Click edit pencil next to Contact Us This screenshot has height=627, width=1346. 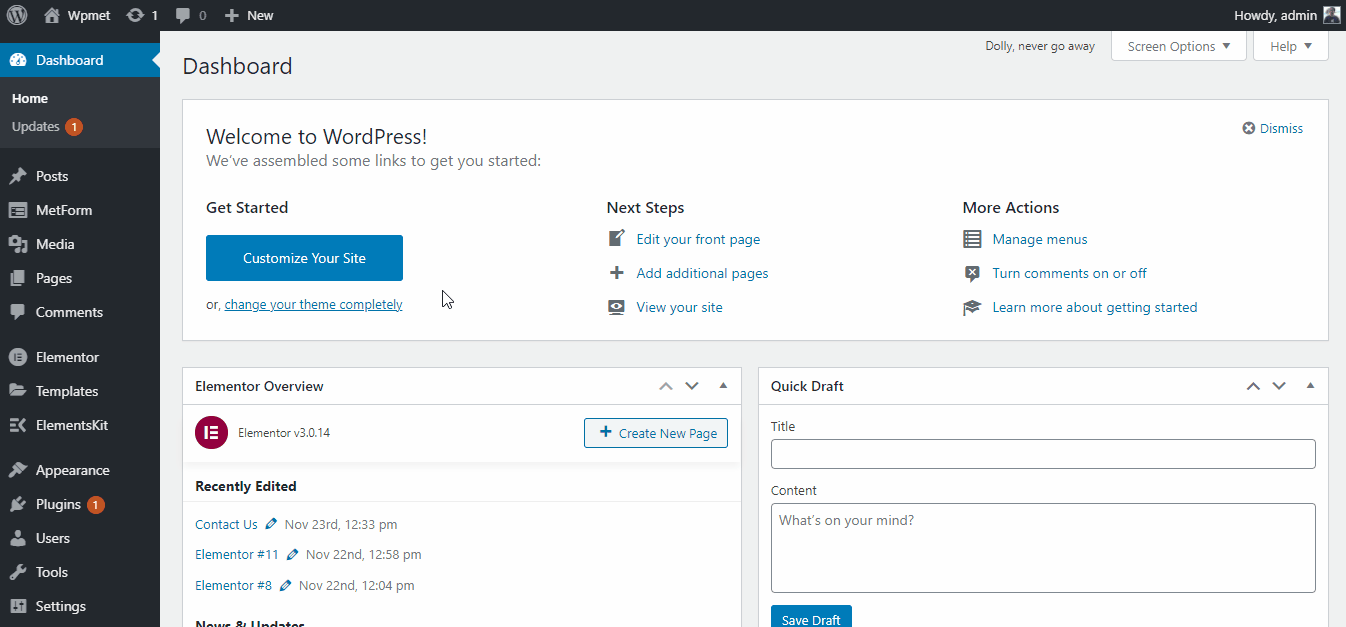tap(271, 524)
